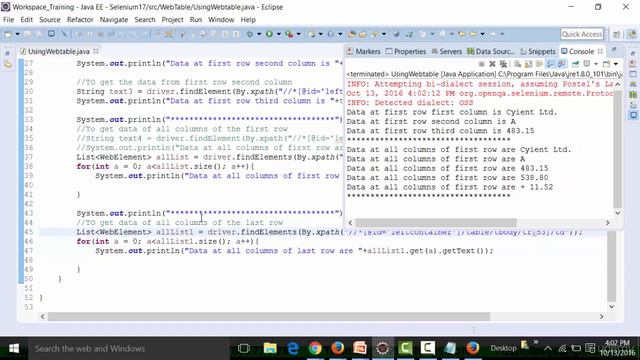Click Remove All Terminated Launches icon
This screenshot has height=360, width=640.
[503, 64]
